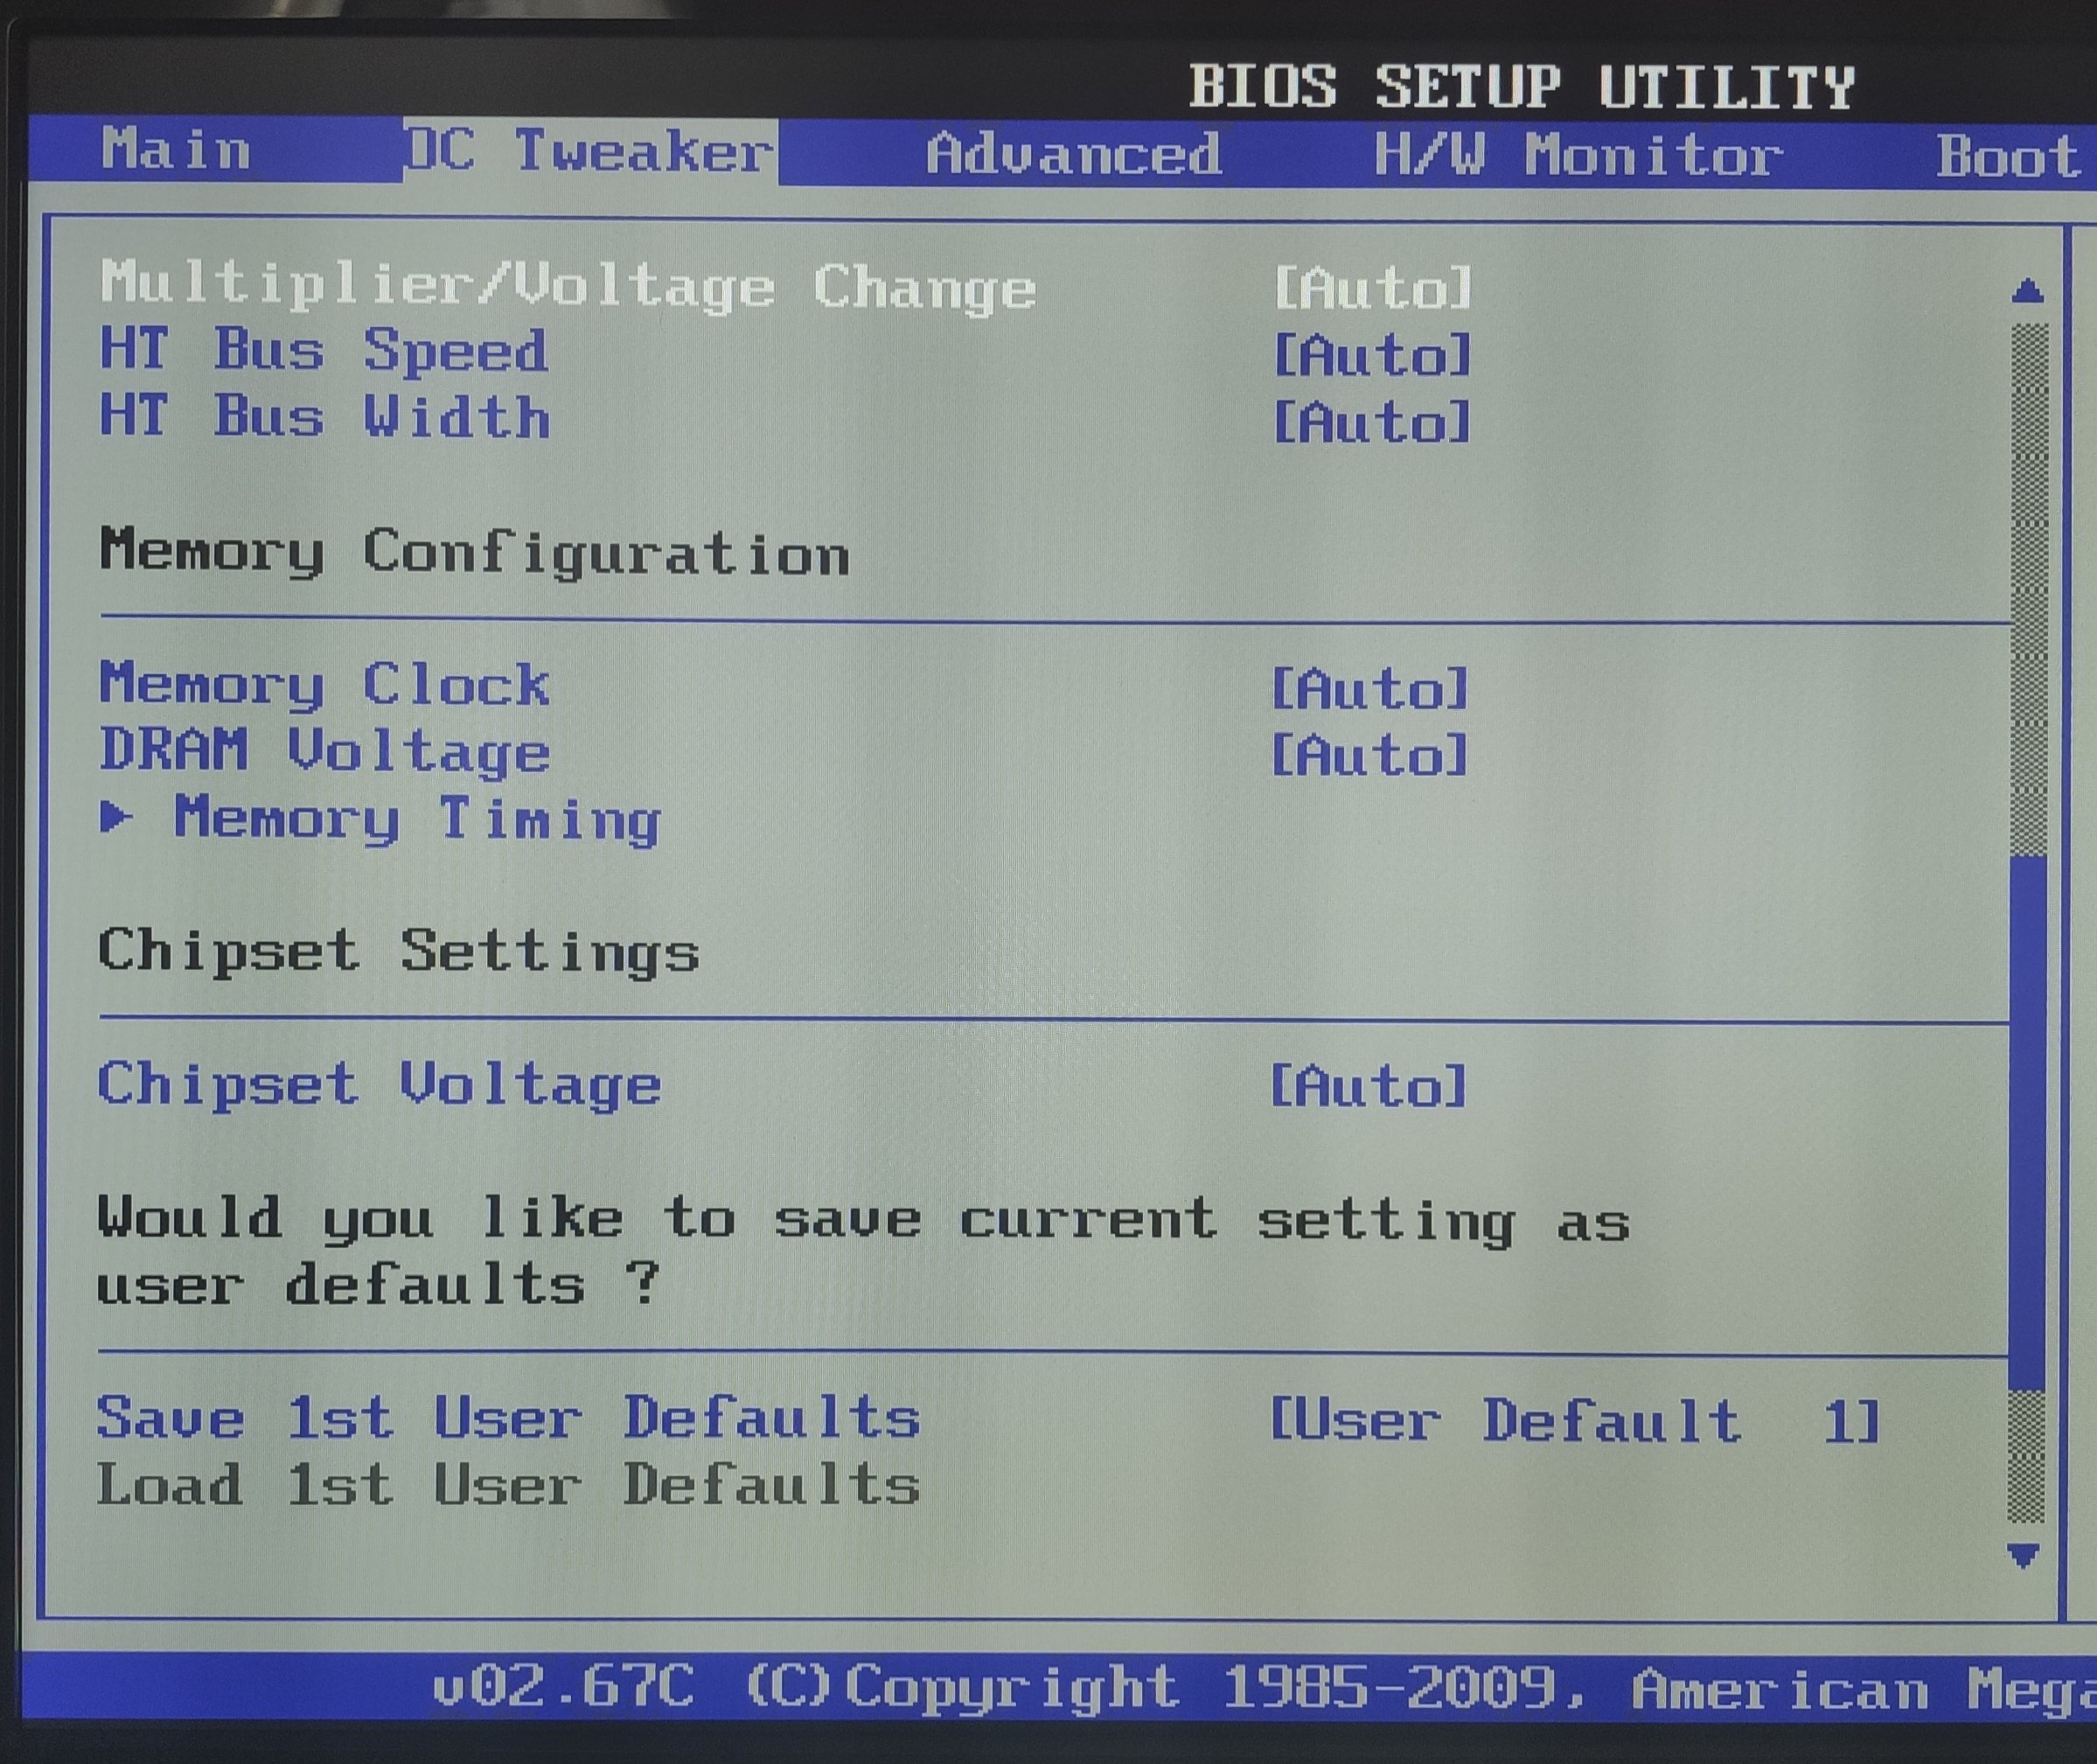The width and height of the screenshot is (2097, 1764).
Task: Select the OC Tweaker tab
Action: [590, 152]
